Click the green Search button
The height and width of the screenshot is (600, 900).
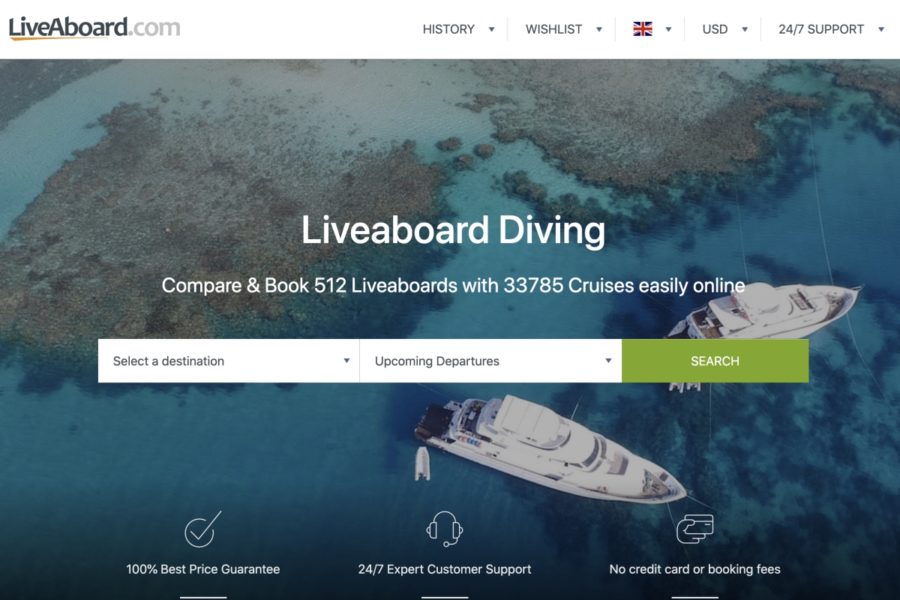coord(715,361)
